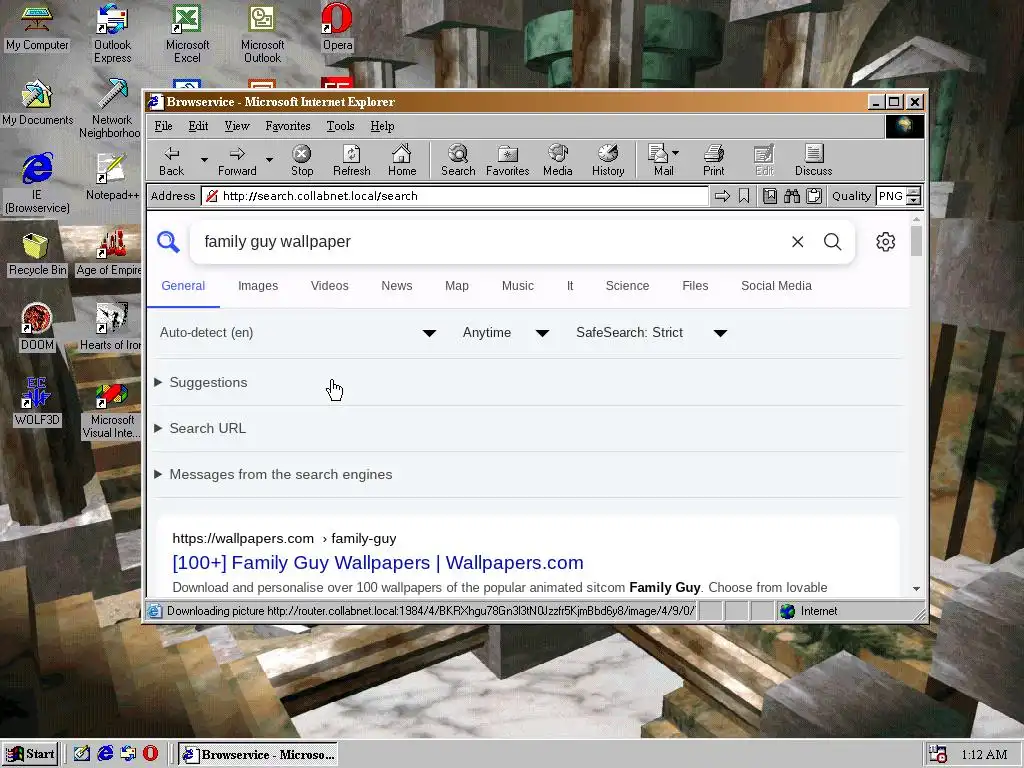Screen dimensions: 1024x768
Task: Submit search with the magnifier icon in the search box
Action: [x=833, y=242]
